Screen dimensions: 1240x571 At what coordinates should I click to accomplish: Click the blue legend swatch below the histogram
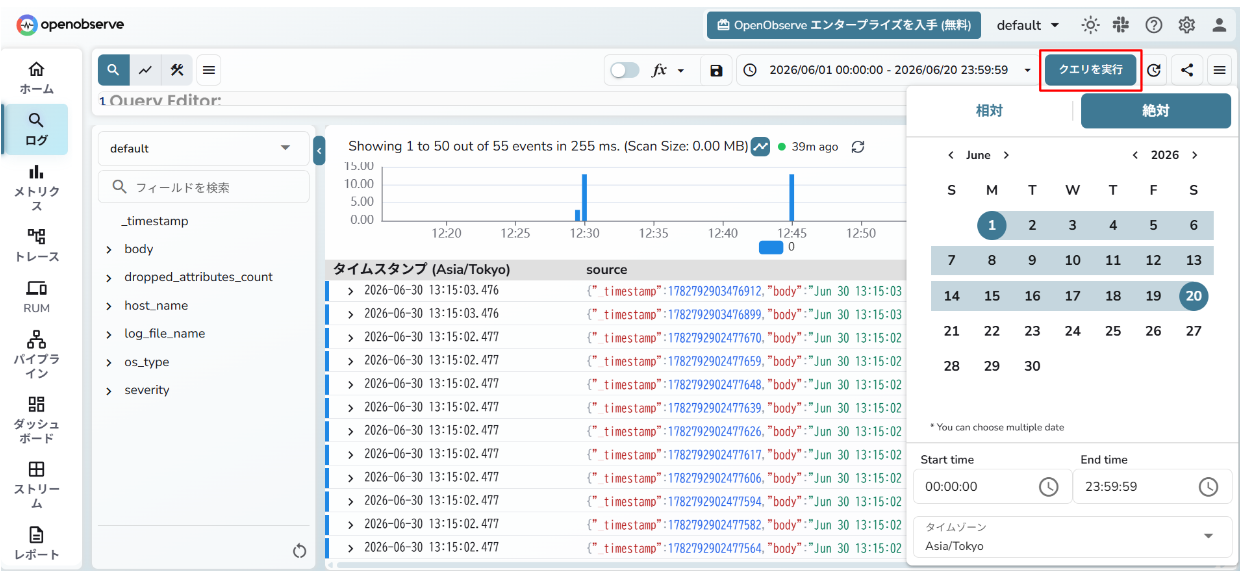coord(771,247)
